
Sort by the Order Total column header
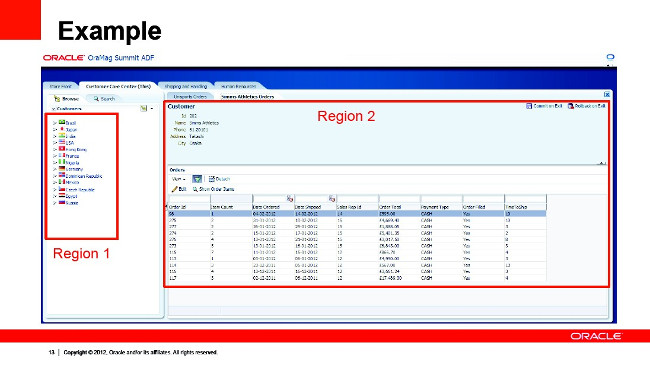point(399,207)
